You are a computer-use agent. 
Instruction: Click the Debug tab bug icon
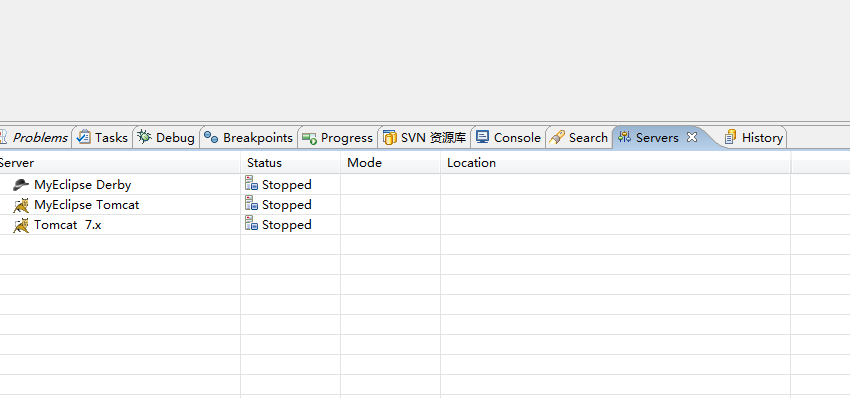click(144, 137)
